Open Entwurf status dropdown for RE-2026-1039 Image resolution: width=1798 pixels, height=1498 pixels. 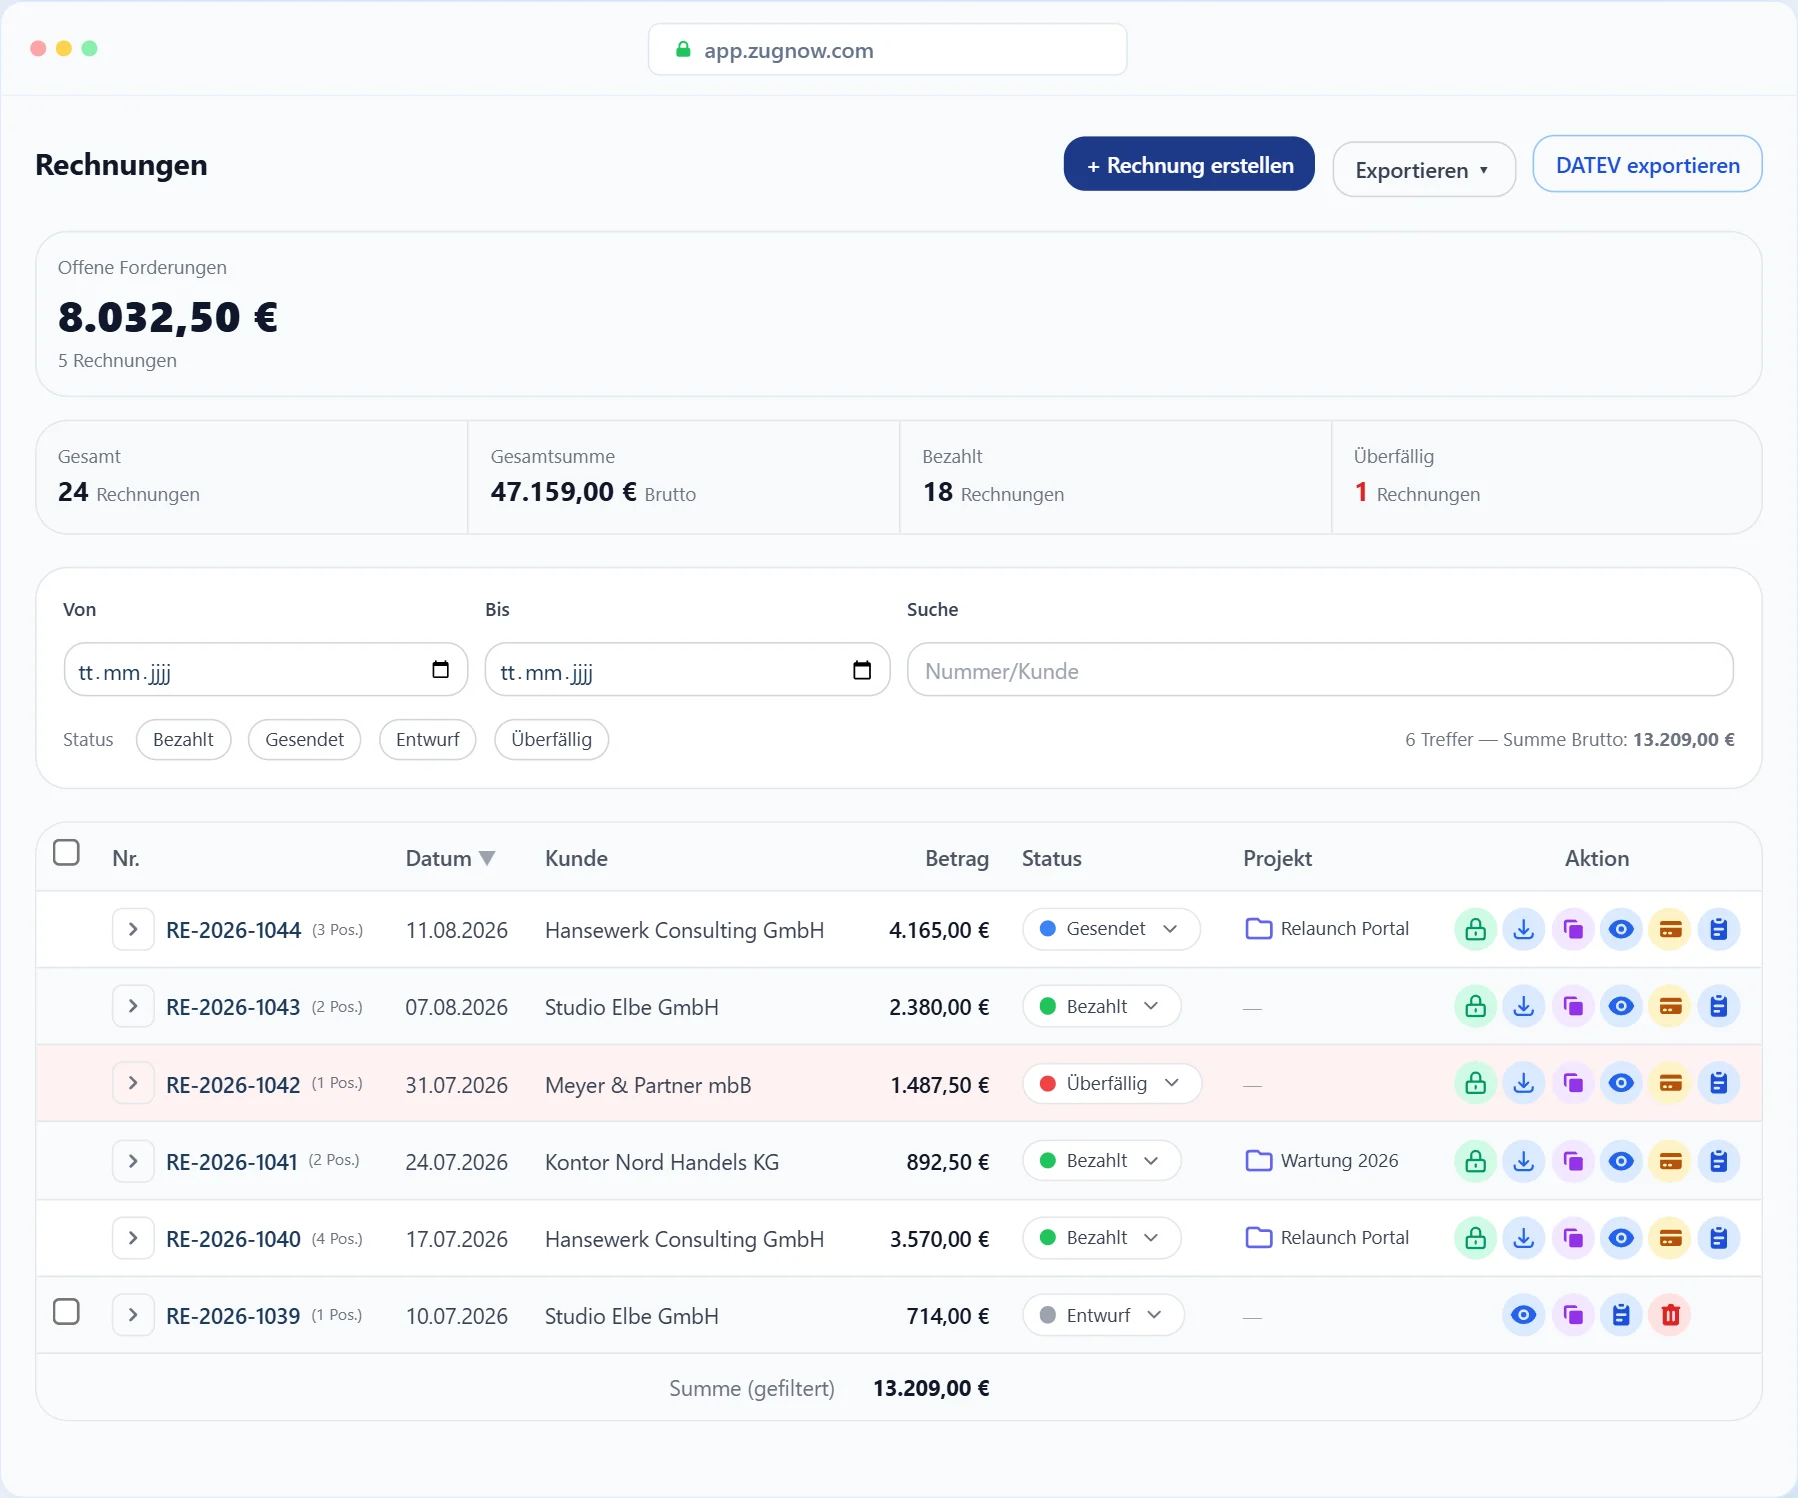click(1103, 1316)
